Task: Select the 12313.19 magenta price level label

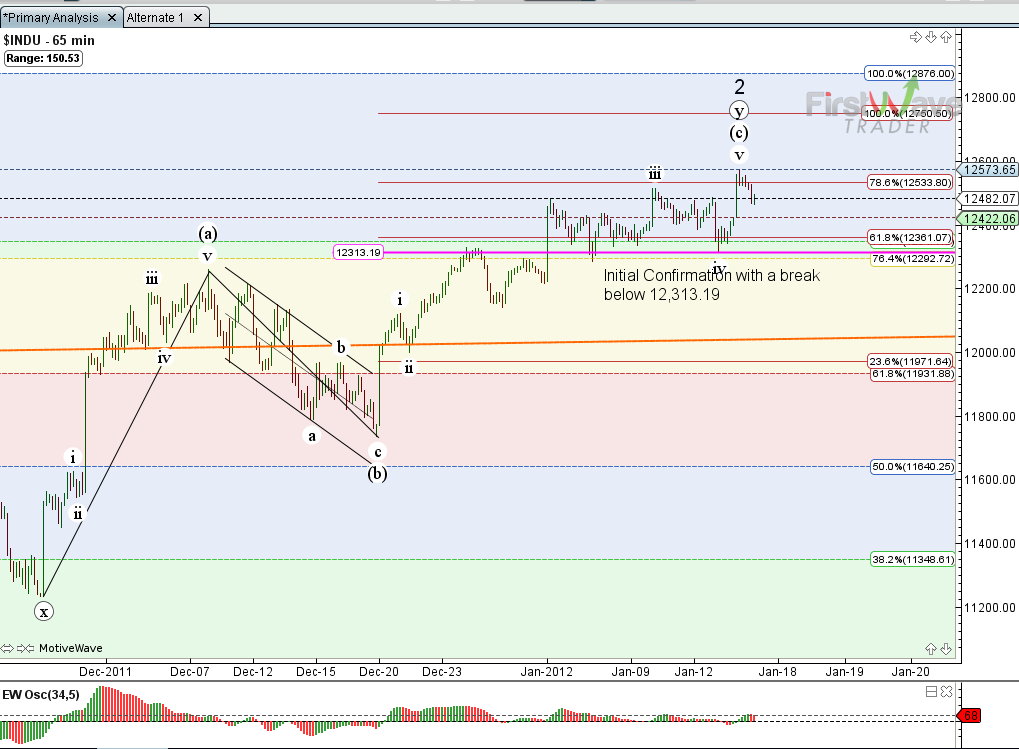Action: [358, 253]
